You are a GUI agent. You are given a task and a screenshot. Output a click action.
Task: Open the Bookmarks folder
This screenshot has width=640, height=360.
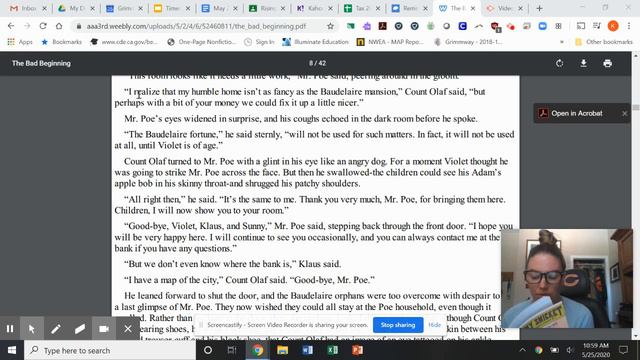[x=62, y=42]
